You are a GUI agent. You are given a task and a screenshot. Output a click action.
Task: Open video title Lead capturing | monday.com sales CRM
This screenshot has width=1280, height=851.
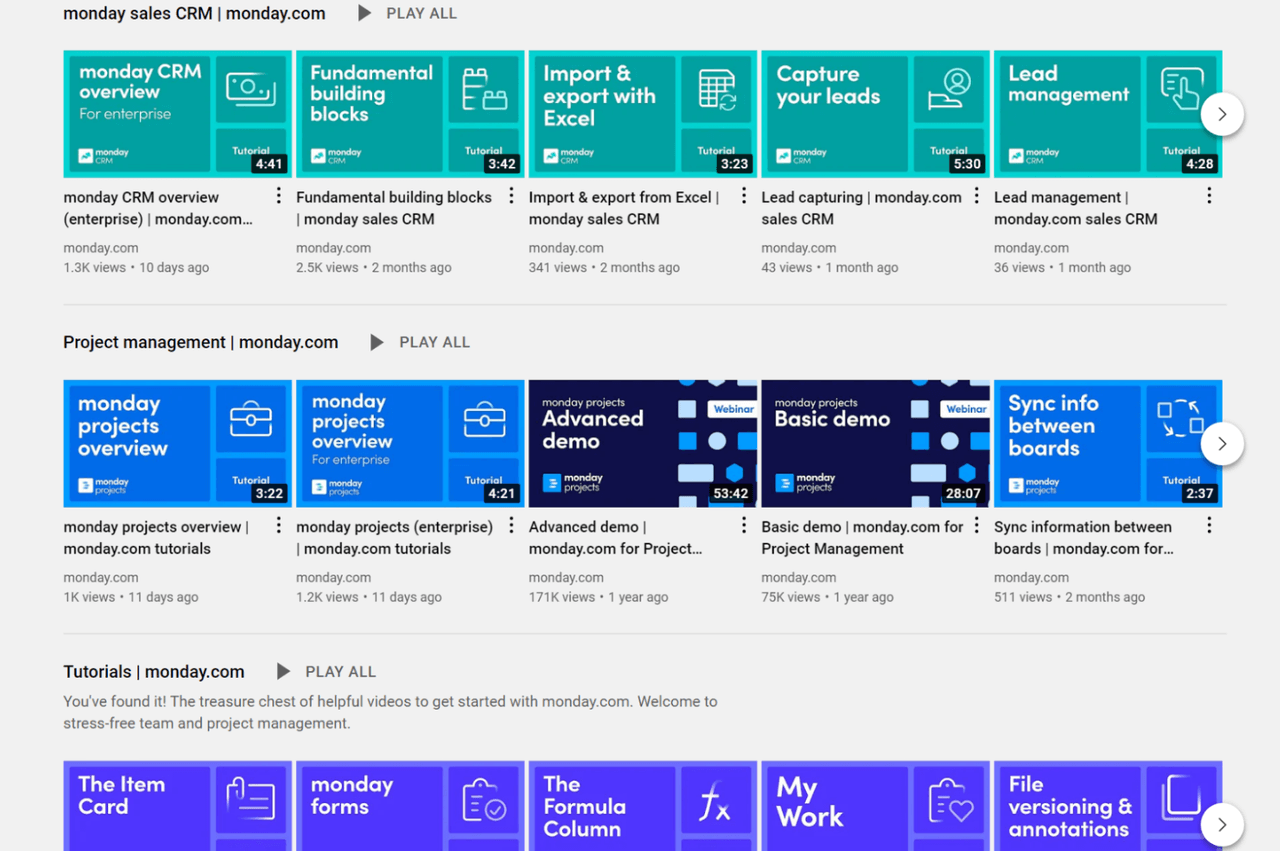pos(861,208)
